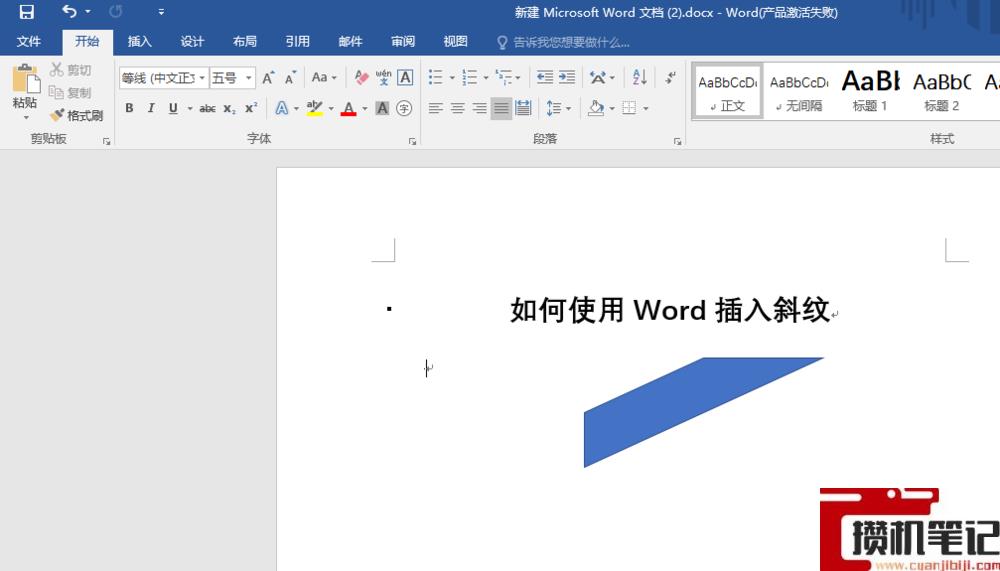The width and height of the screenshot is (1000, 571).
Task: Toggle superscript formatting
Action: click(251, 108)
